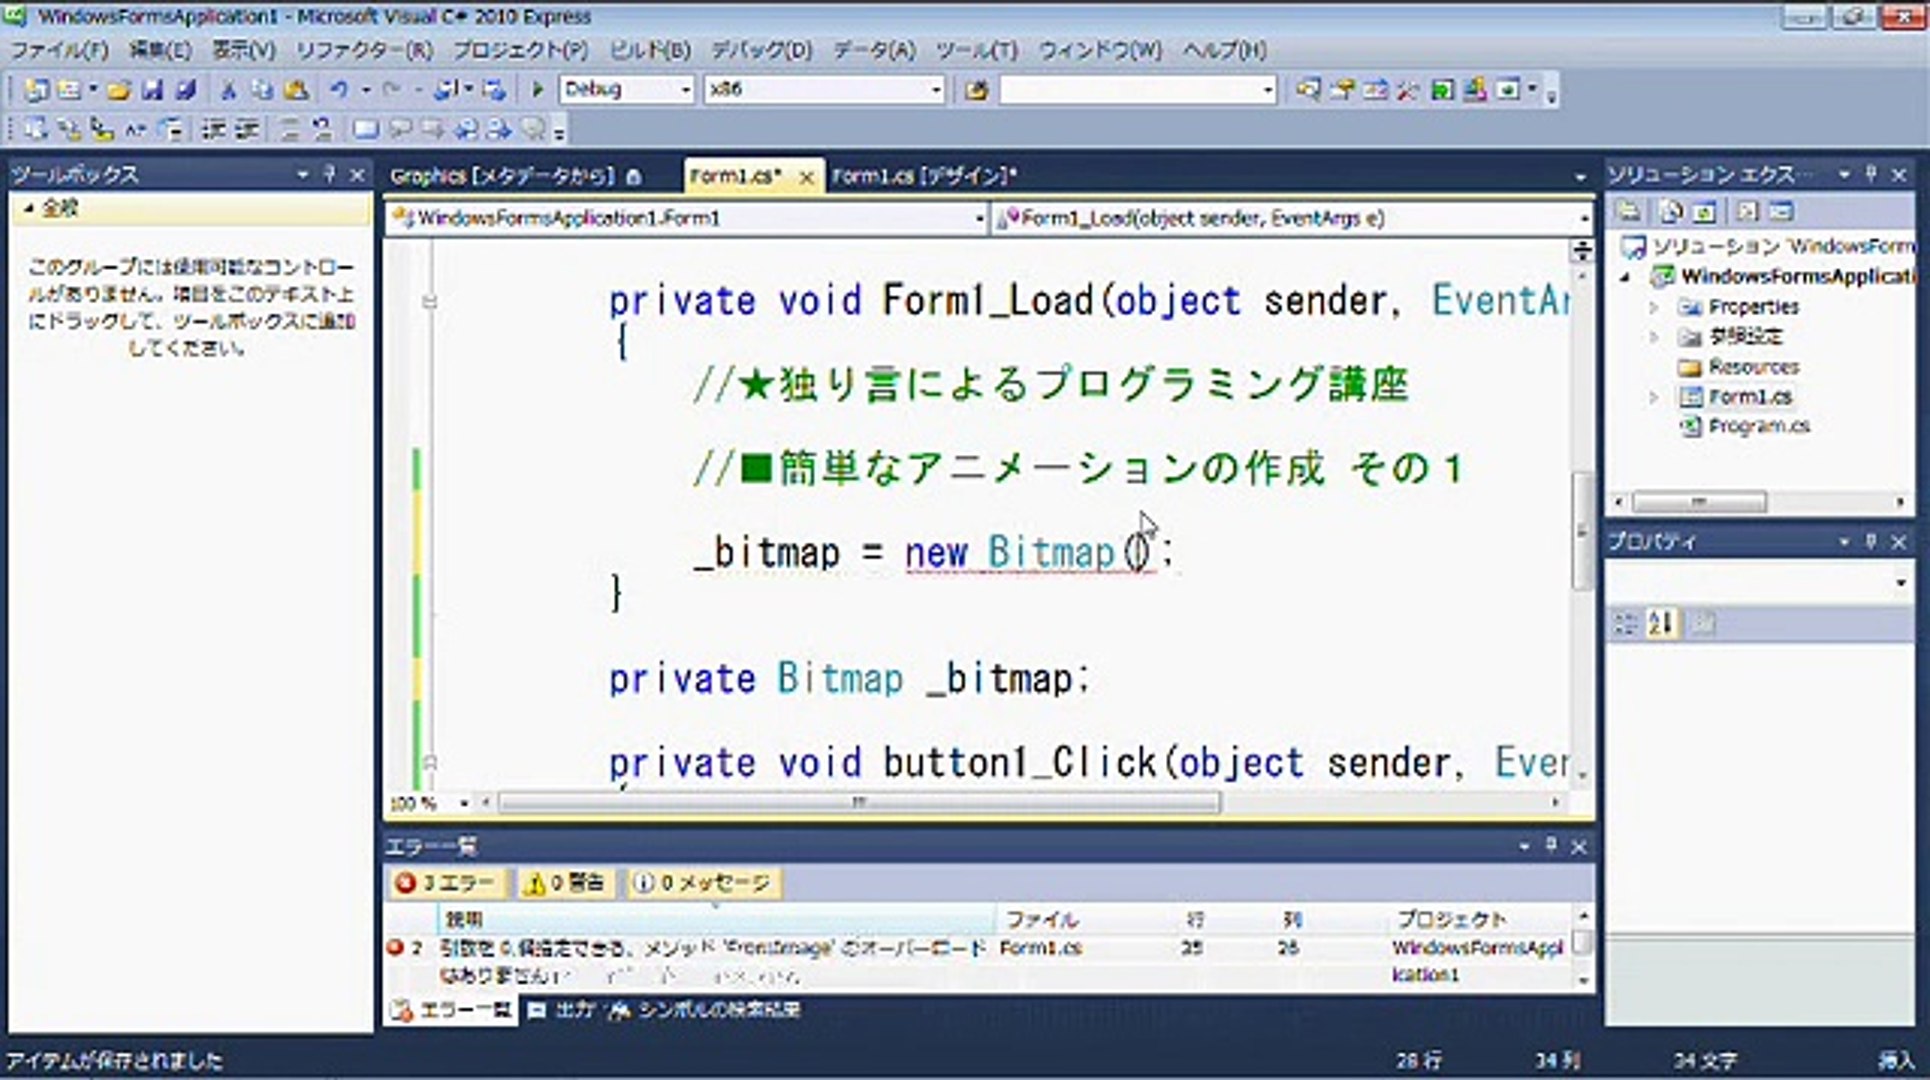Image resolution: width=1930 pixels, height=1080 pixels.
Task: Click the Start Page toolbar icon
Action: 1441,90
